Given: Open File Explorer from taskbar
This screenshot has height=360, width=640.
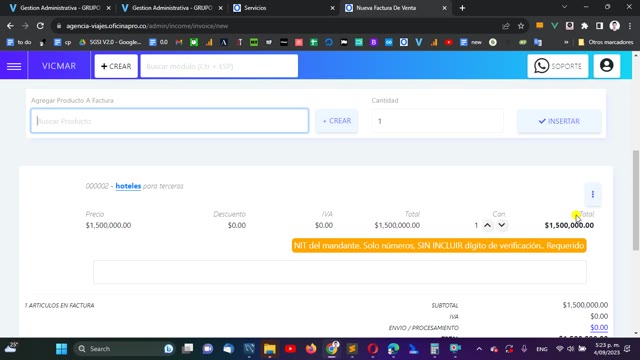Looking at the screenshot, I should point(270,349).
